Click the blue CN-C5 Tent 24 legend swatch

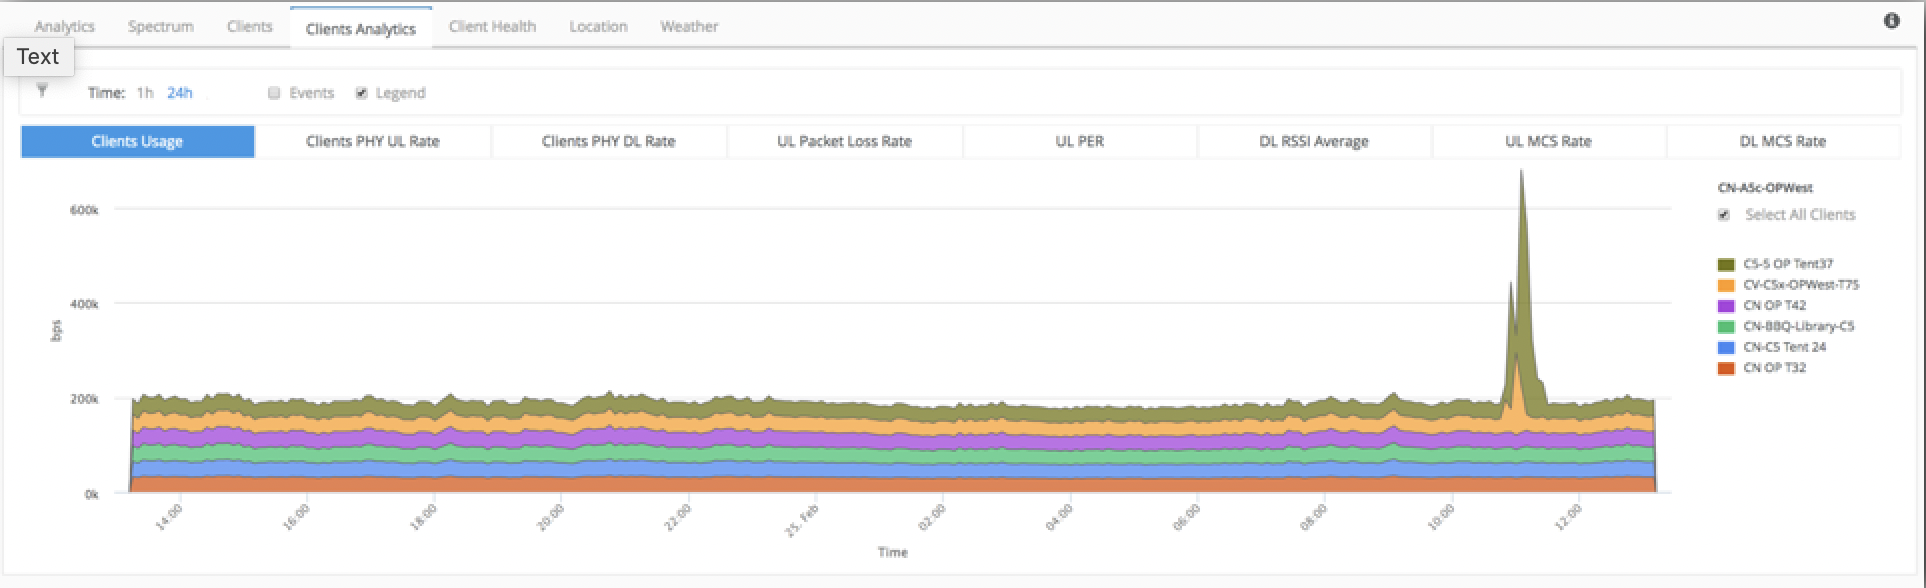[x=1726, y=348]
